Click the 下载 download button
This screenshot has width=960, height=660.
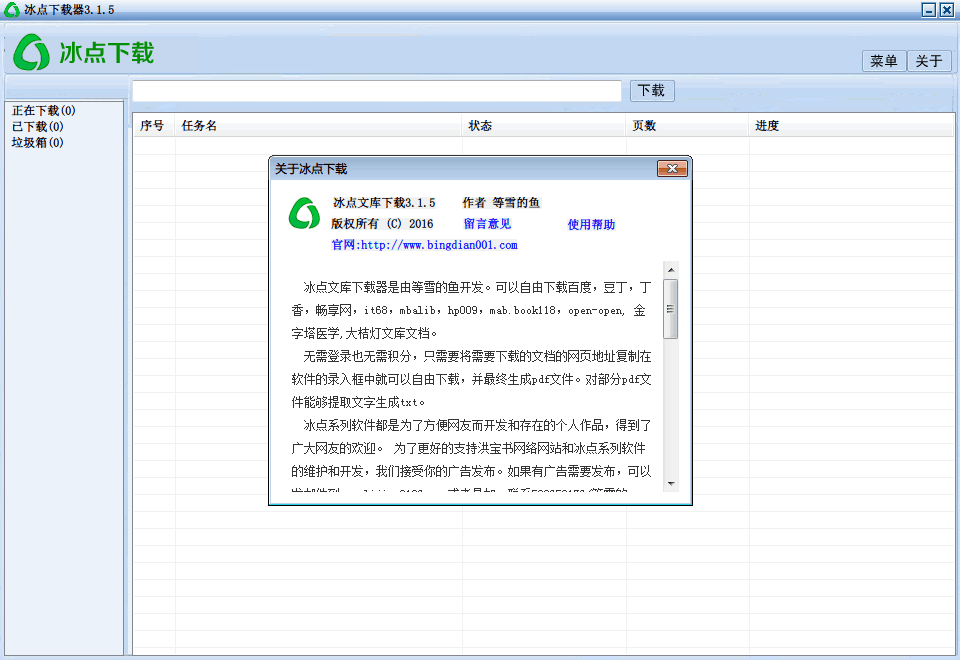pyautogui.click(x=651, y=90)
